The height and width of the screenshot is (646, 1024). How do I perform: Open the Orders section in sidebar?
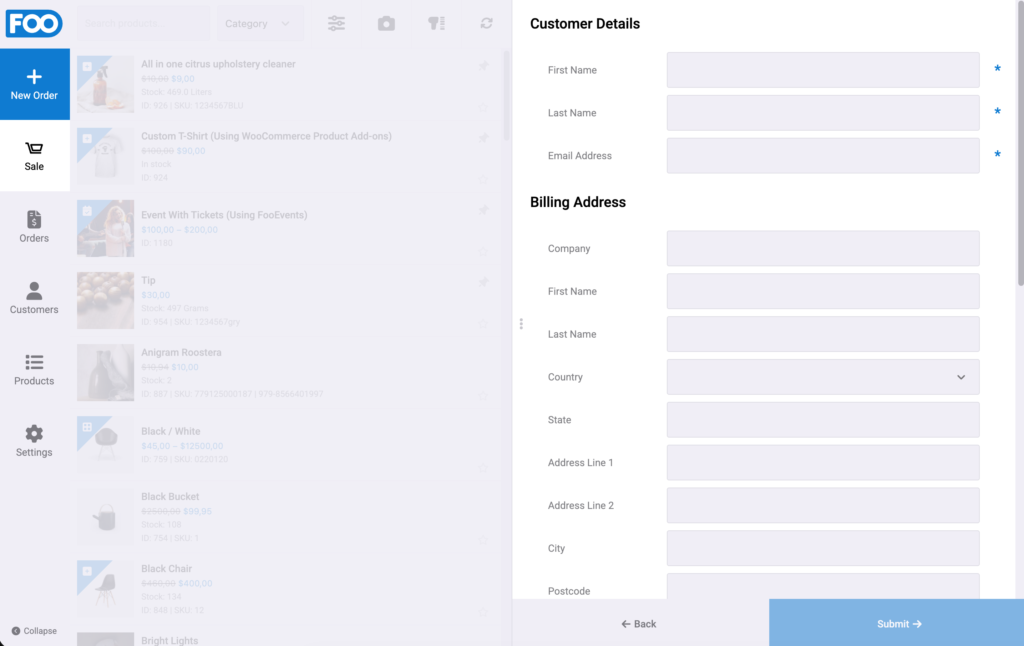tap(34, 227)
